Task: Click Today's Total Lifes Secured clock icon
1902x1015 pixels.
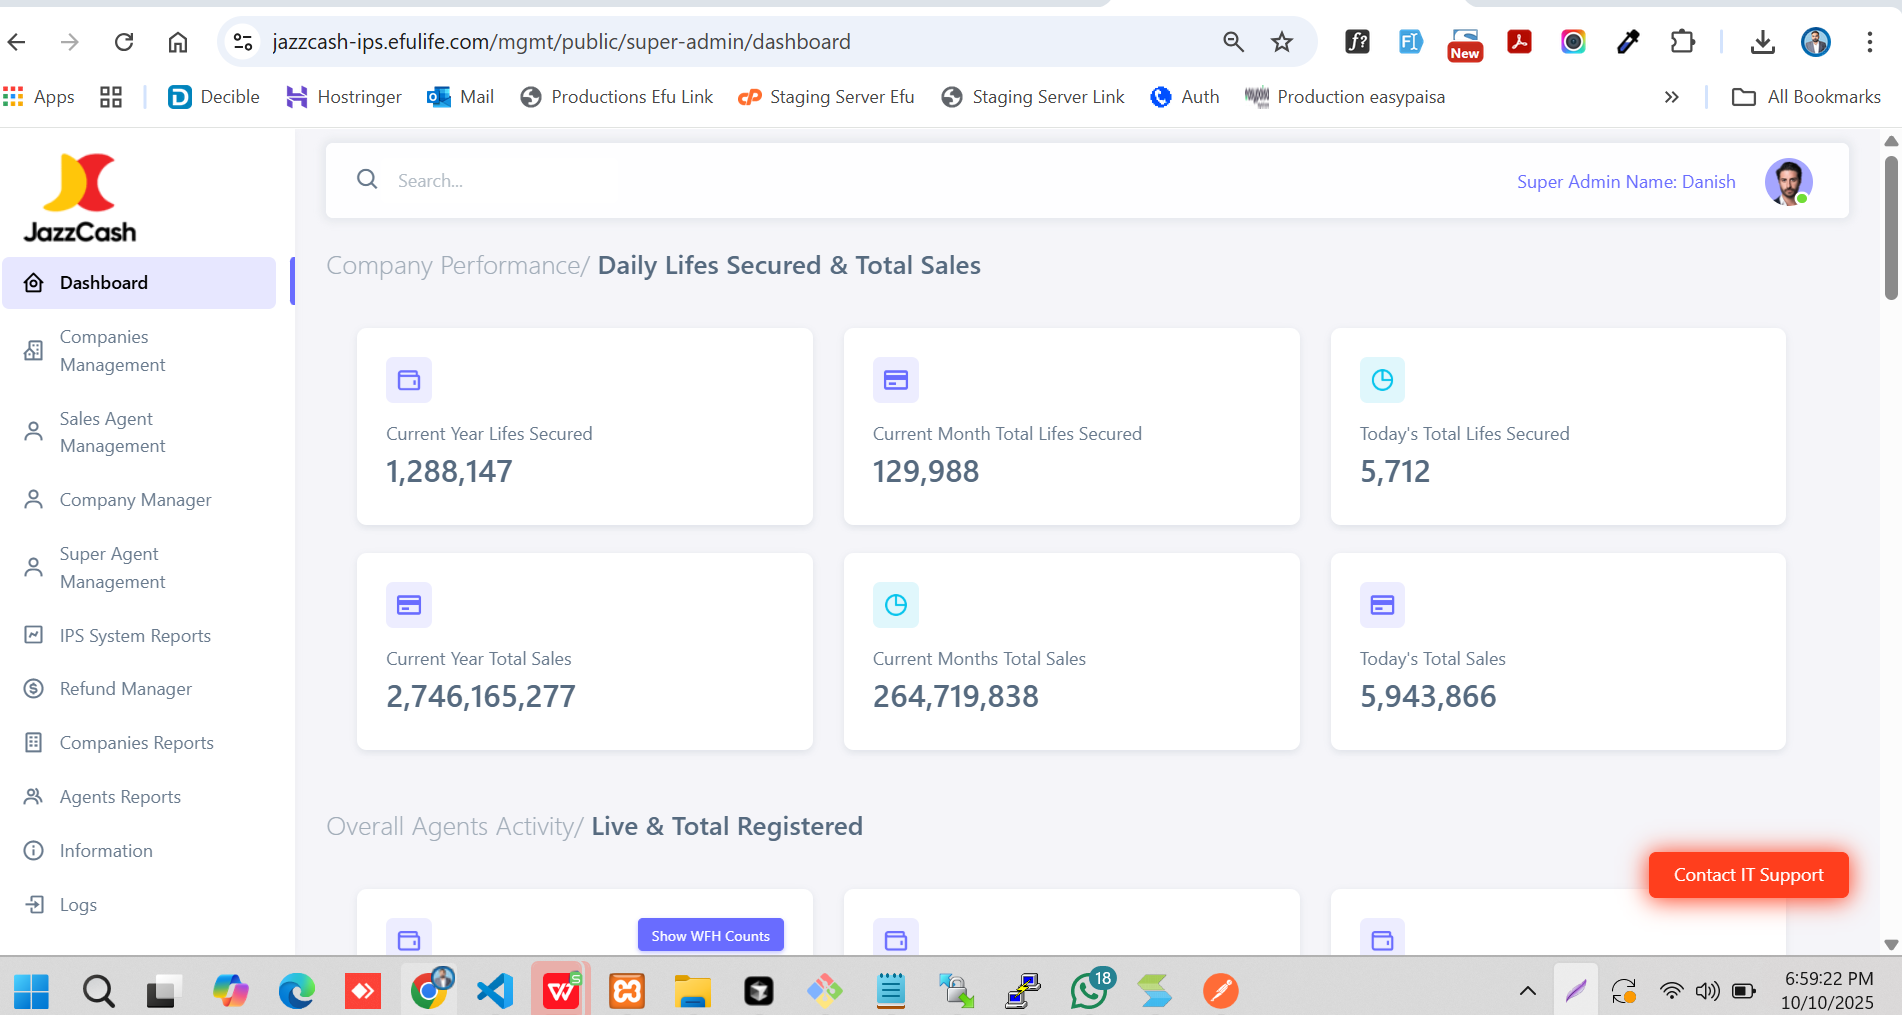Action: click(x=1382, y=380)
